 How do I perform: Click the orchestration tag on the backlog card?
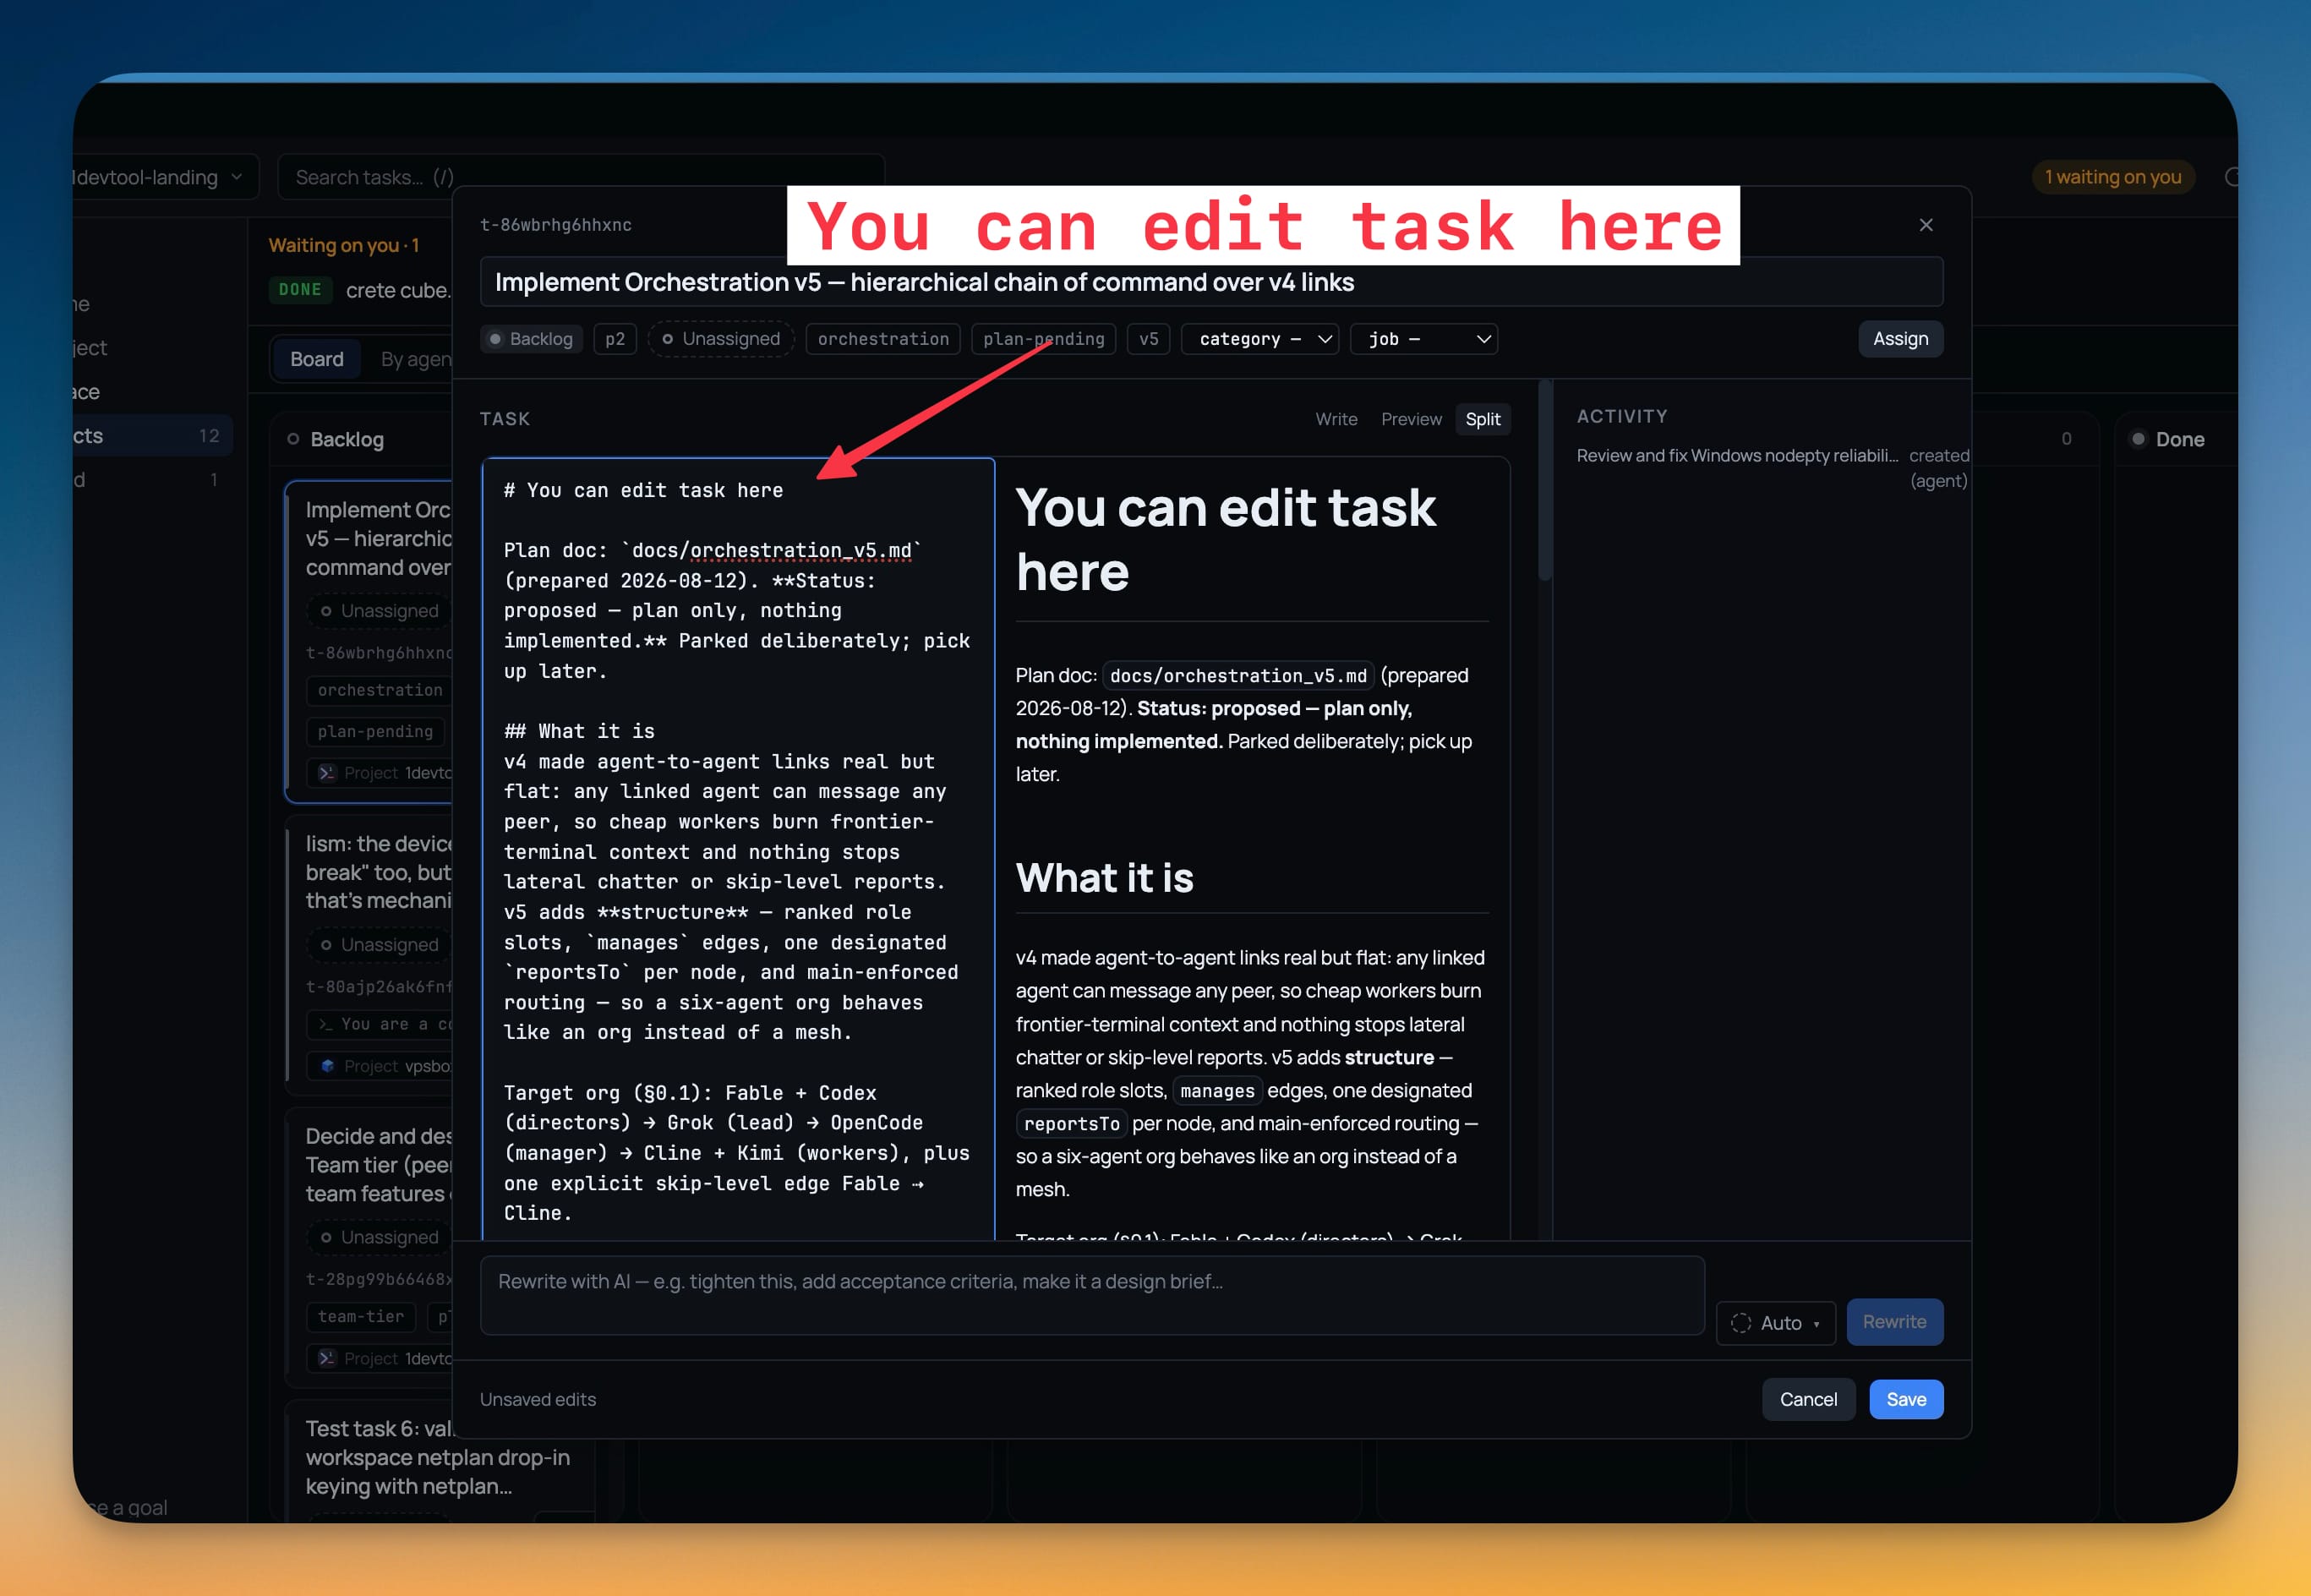click(379, 690)
